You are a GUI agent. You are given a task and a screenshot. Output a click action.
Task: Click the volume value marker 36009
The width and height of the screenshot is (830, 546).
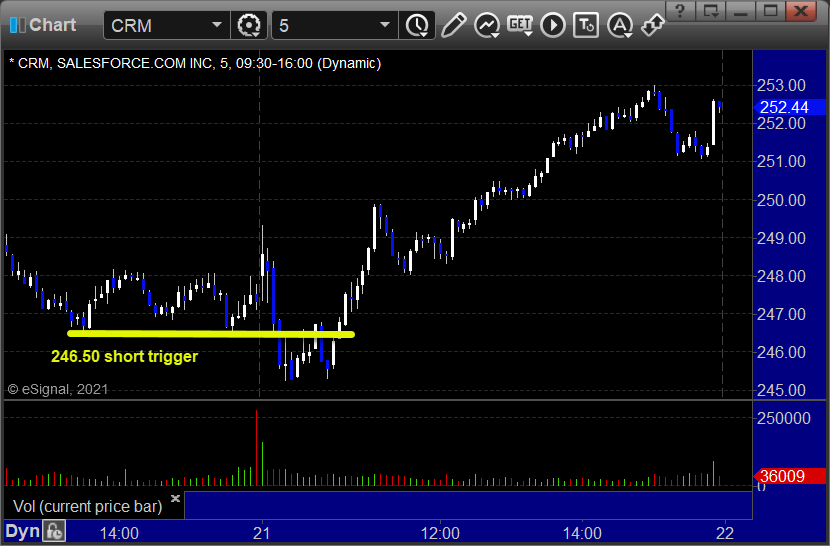(x=789, y=476)
